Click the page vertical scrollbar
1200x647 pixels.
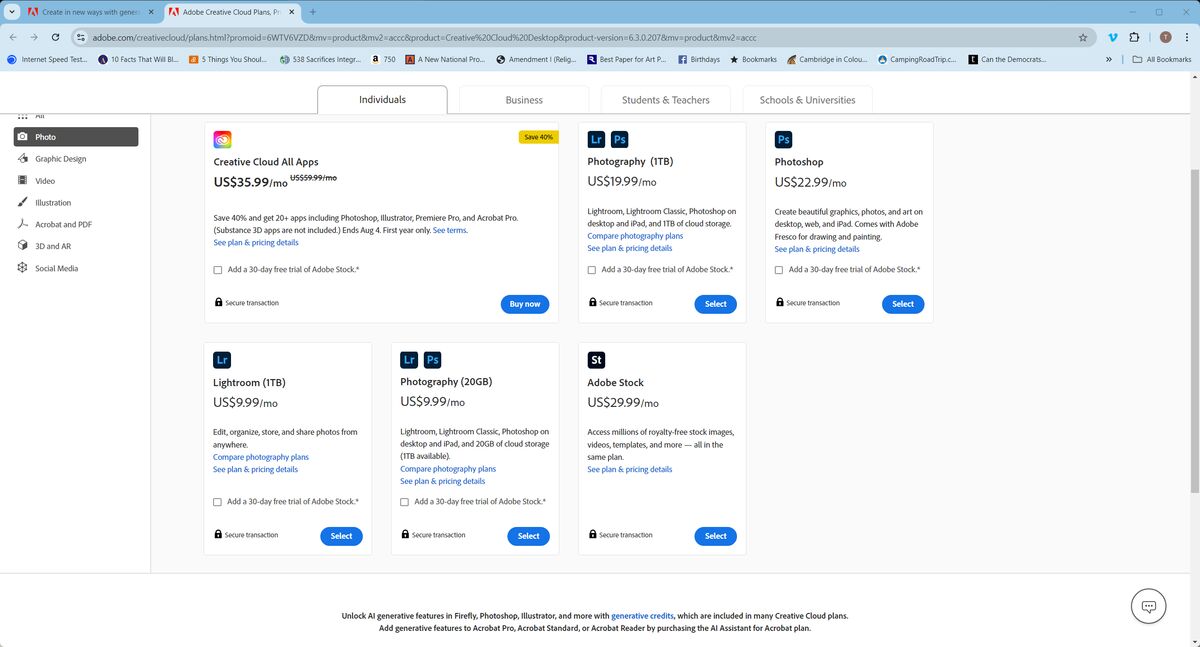(x=1194, y=330)
